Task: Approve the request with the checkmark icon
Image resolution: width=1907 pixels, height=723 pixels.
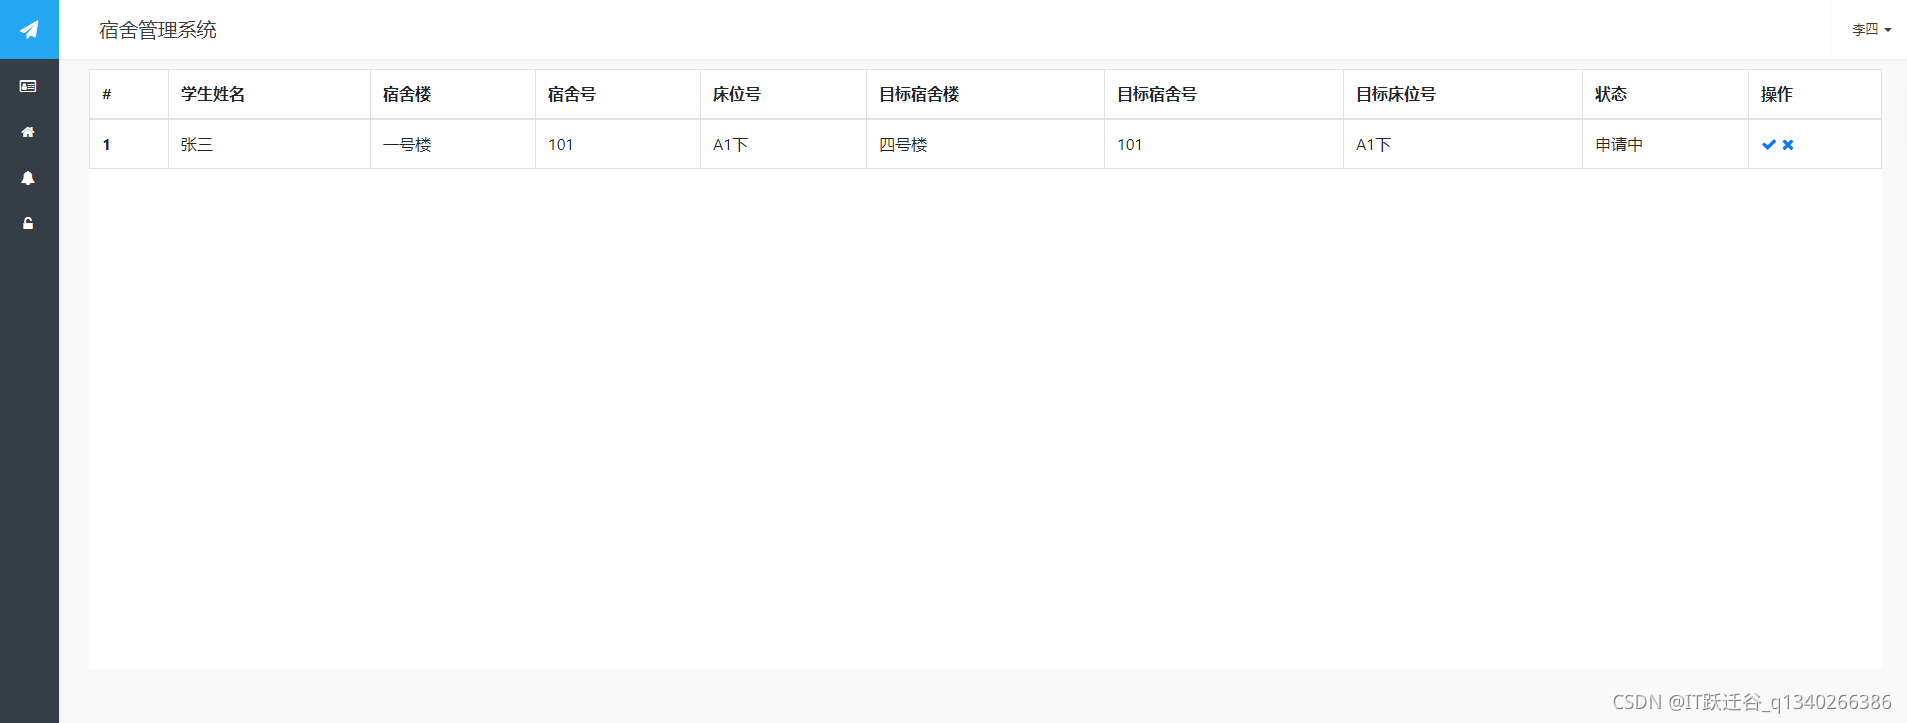Action: 1769,145
